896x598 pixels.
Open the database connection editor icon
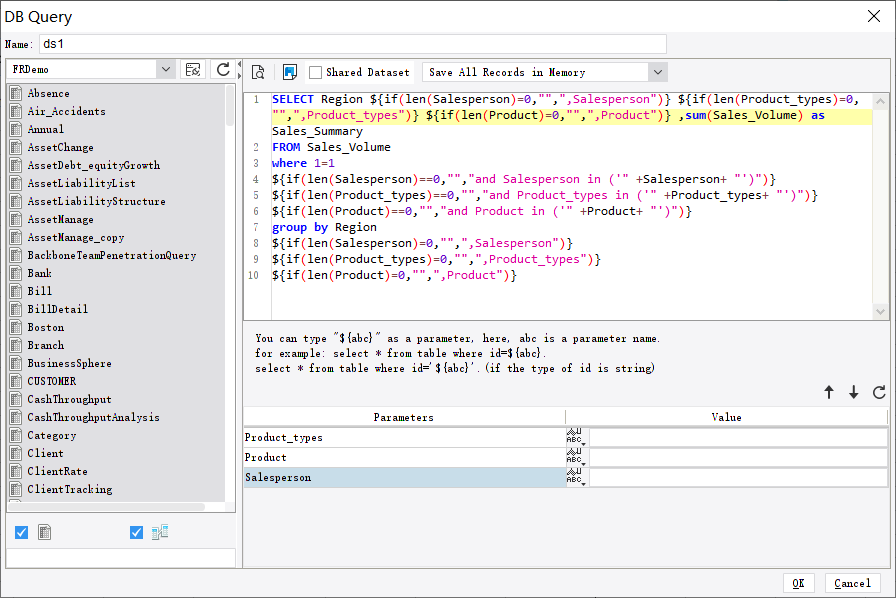click(193, 71)
